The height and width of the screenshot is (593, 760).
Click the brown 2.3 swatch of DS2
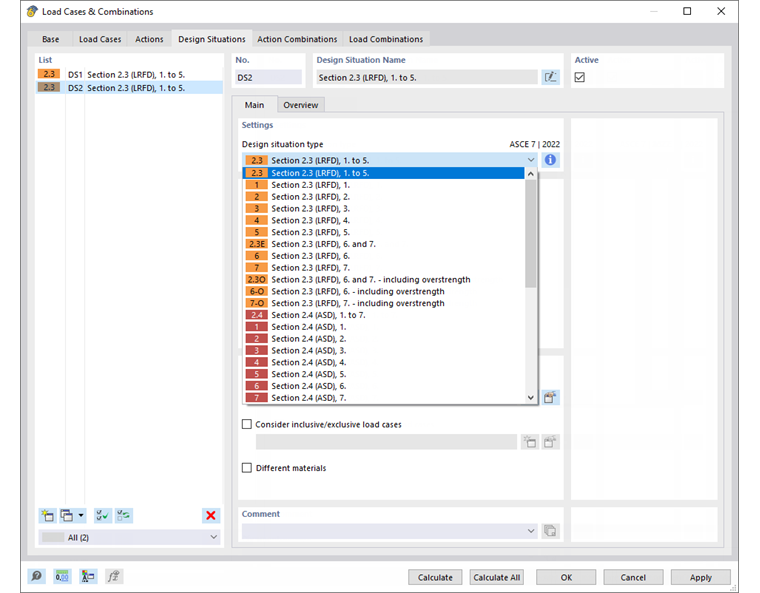click(49, 87)
